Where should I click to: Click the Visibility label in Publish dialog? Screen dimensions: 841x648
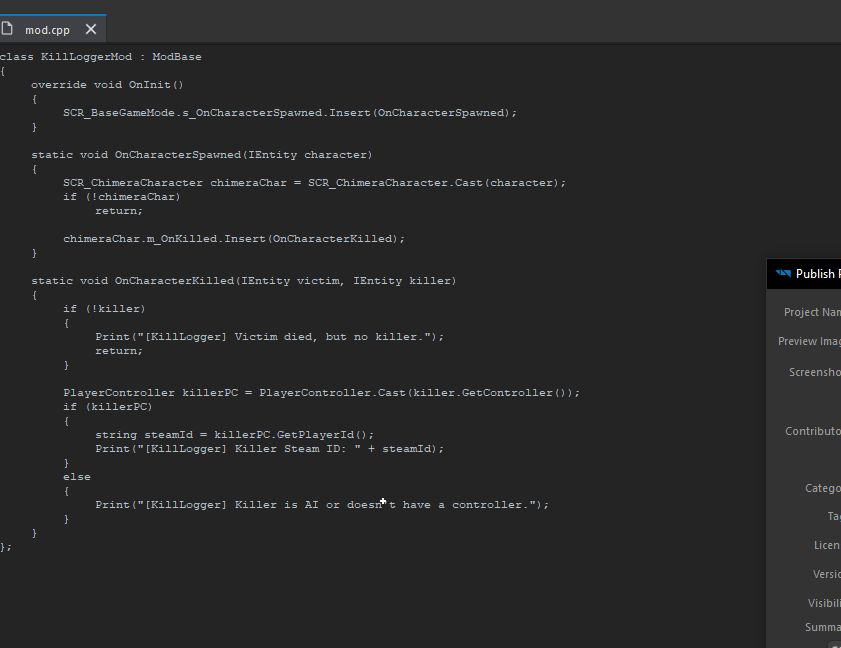(x=823, y=603)
